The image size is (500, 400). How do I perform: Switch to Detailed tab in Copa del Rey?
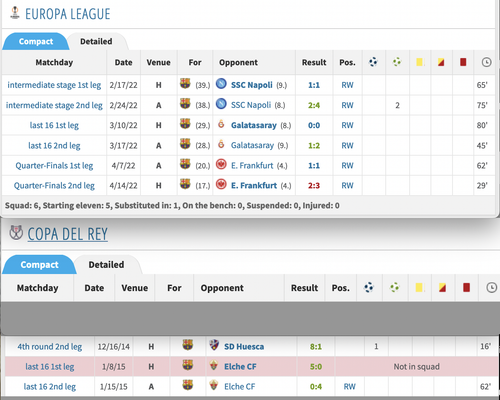106,265
